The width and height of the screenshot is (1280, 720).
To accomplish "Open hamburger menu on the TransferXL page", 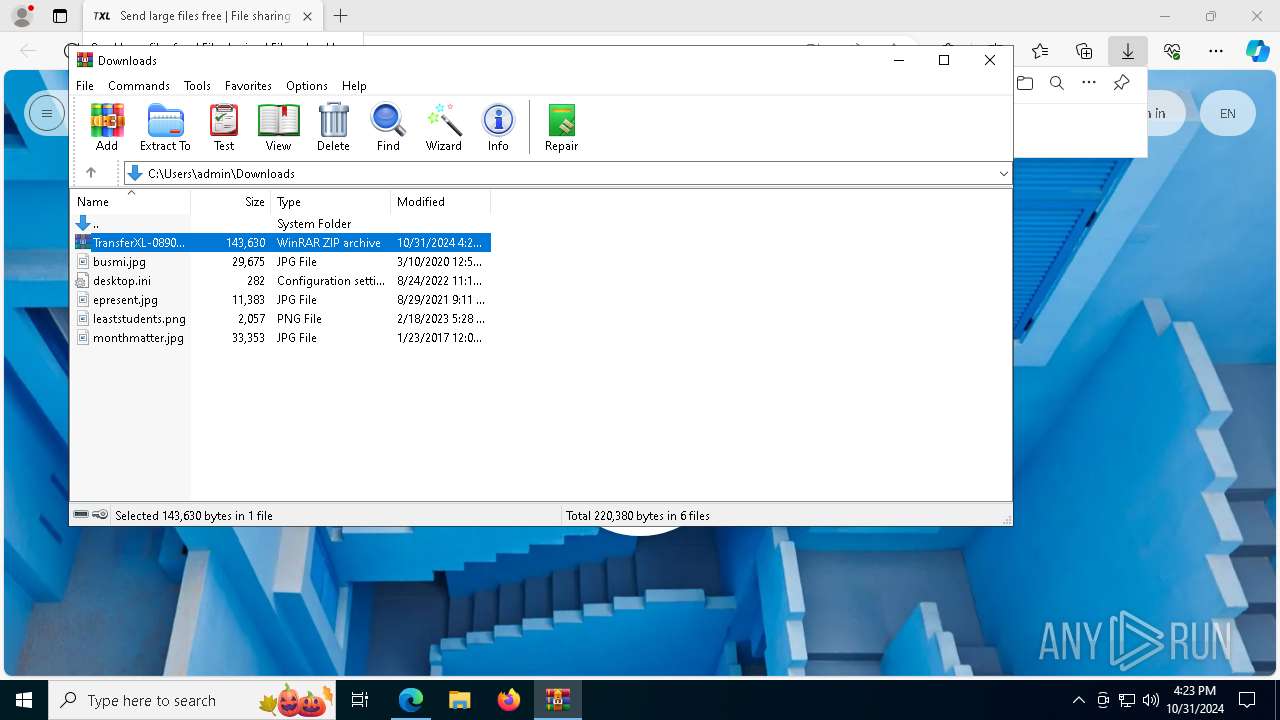I will click(x=46, y=113).
